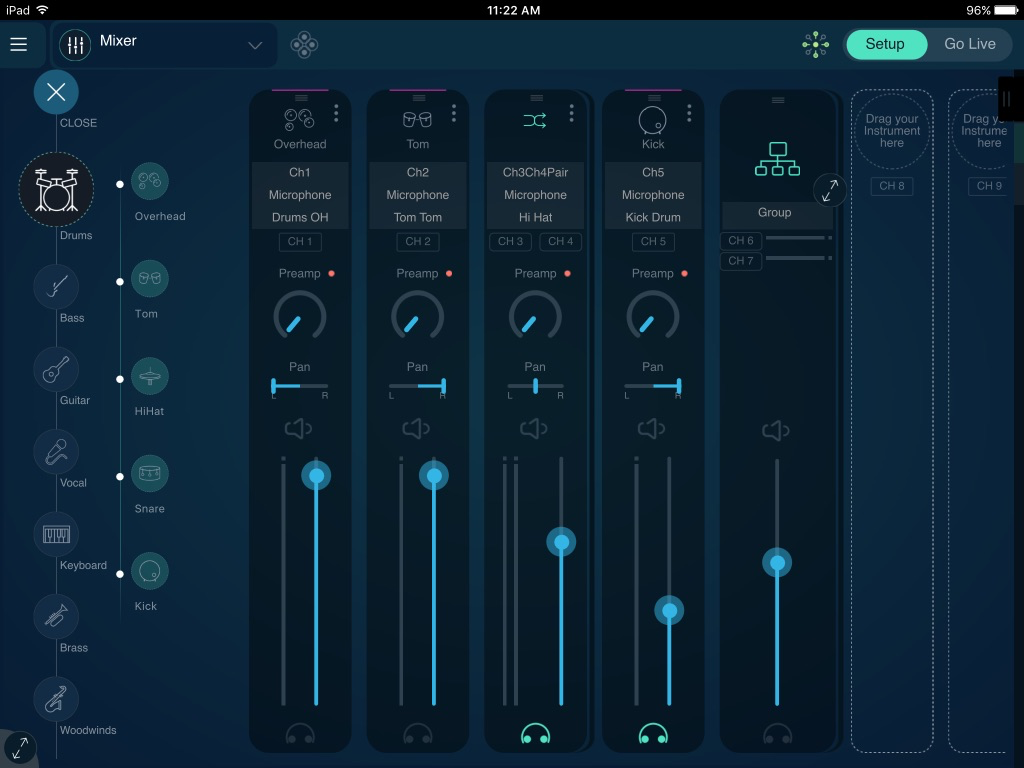Viewport: 1024px width, 768px height.
Task: Switch to Setup mode
Action: [886, 44]
